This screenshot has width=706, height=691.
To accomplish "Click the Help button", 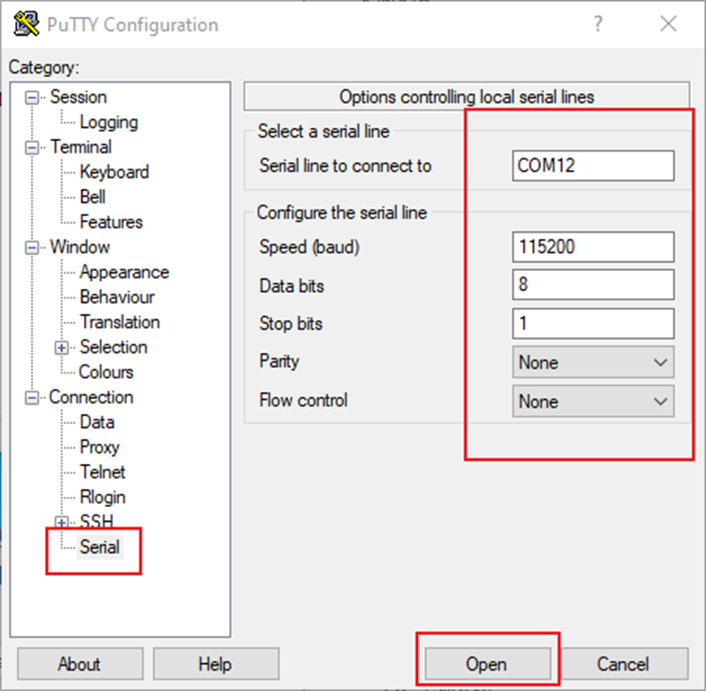I will click(215, 664).
